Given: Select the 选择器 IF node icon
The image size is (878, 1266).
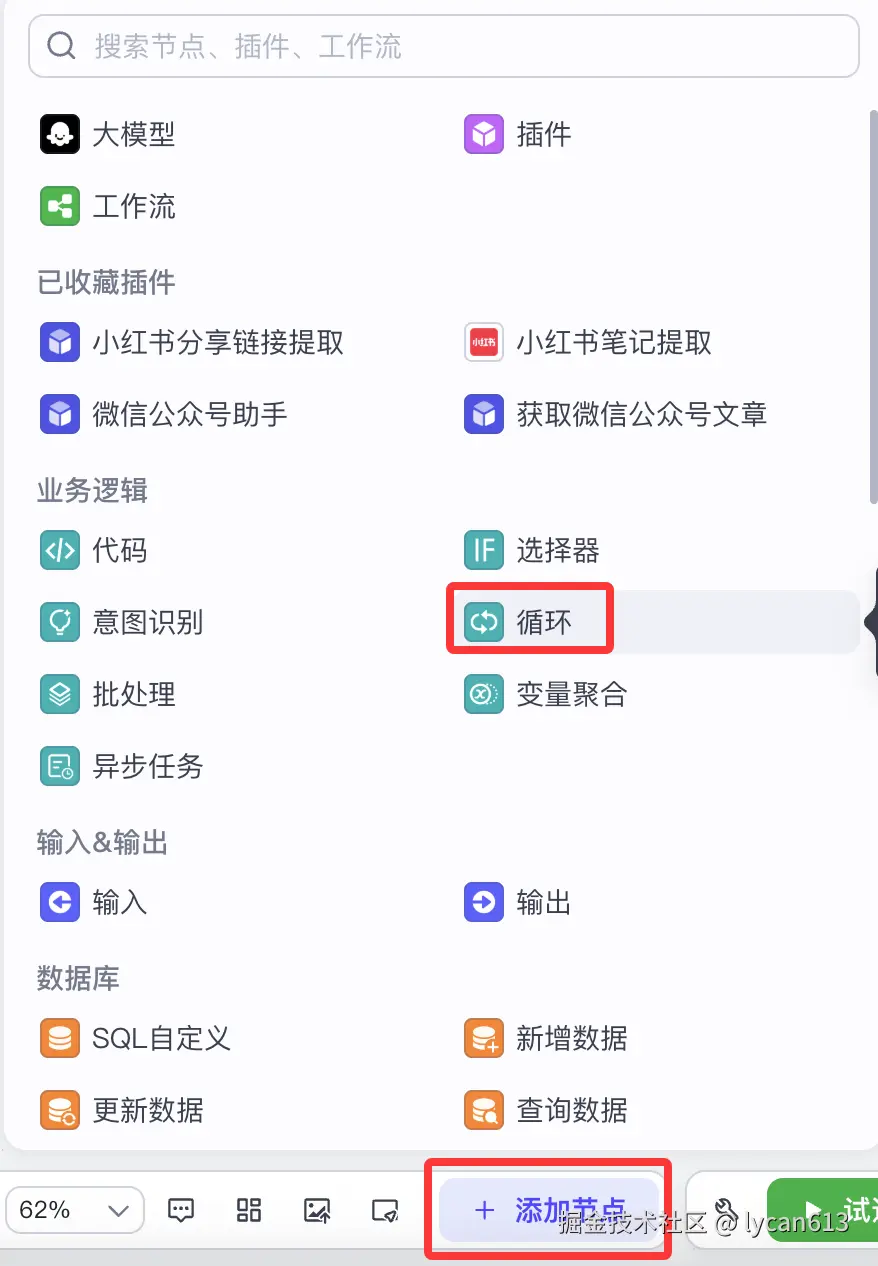Looking at the screenshot, I should 484,550.
